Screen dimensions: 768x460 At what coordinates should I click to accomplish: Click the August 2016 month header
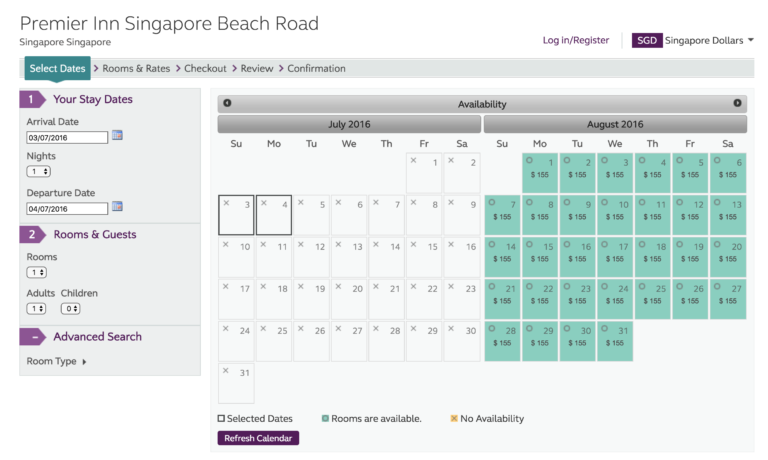click(x=615, y=124)
